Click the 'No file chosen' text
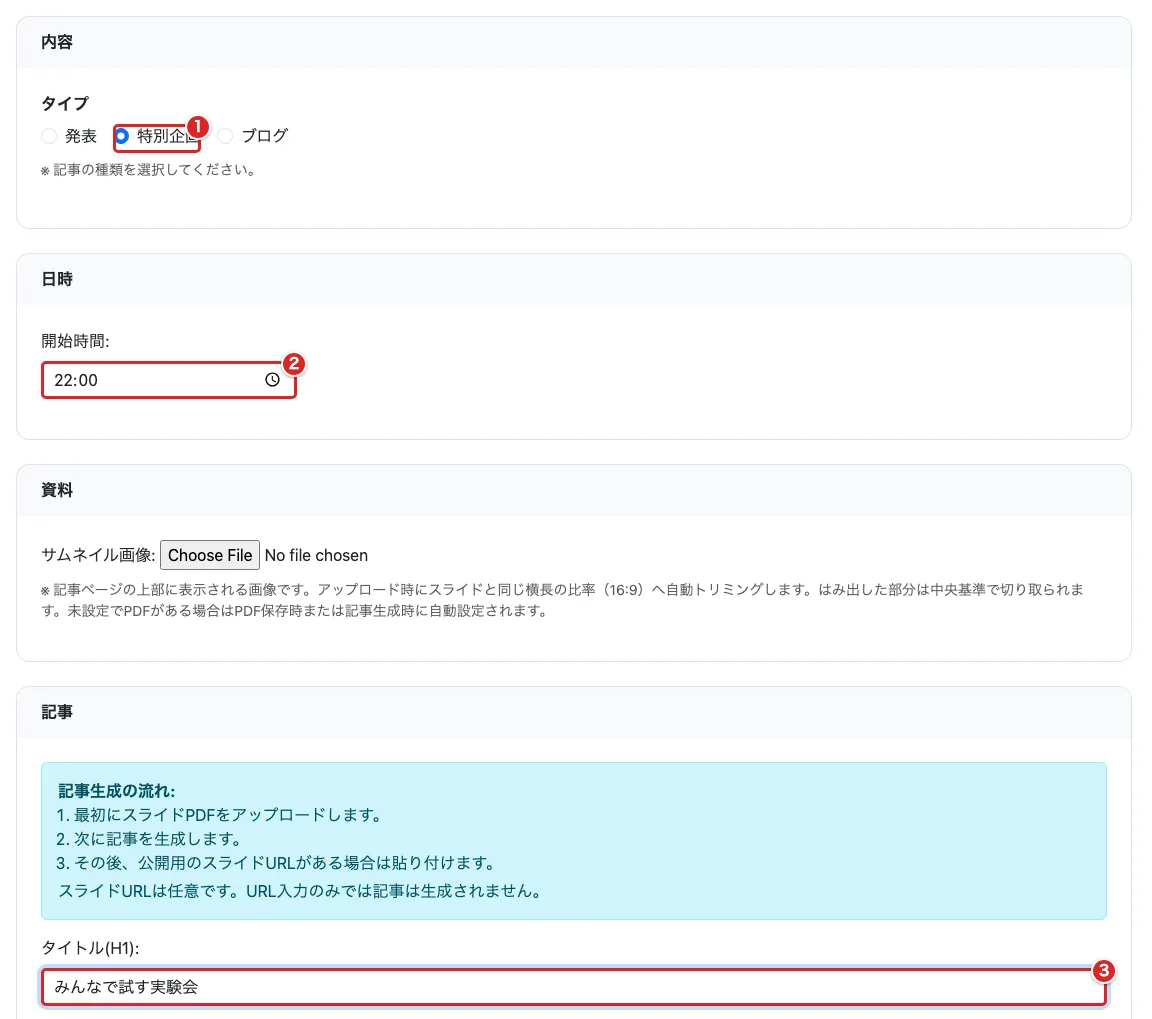 pos(316,555)
